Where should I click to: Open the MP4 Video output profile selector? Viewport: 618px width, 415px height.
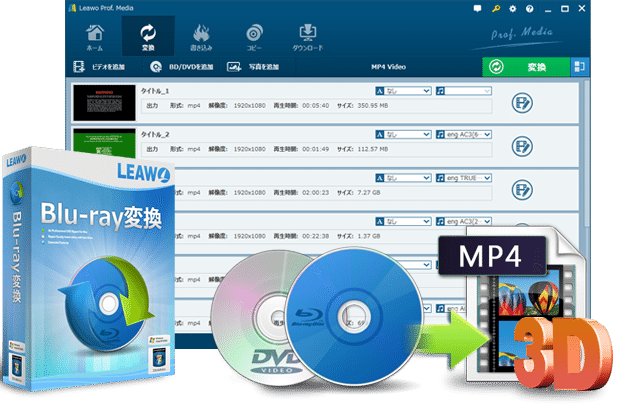pos(388,67)
